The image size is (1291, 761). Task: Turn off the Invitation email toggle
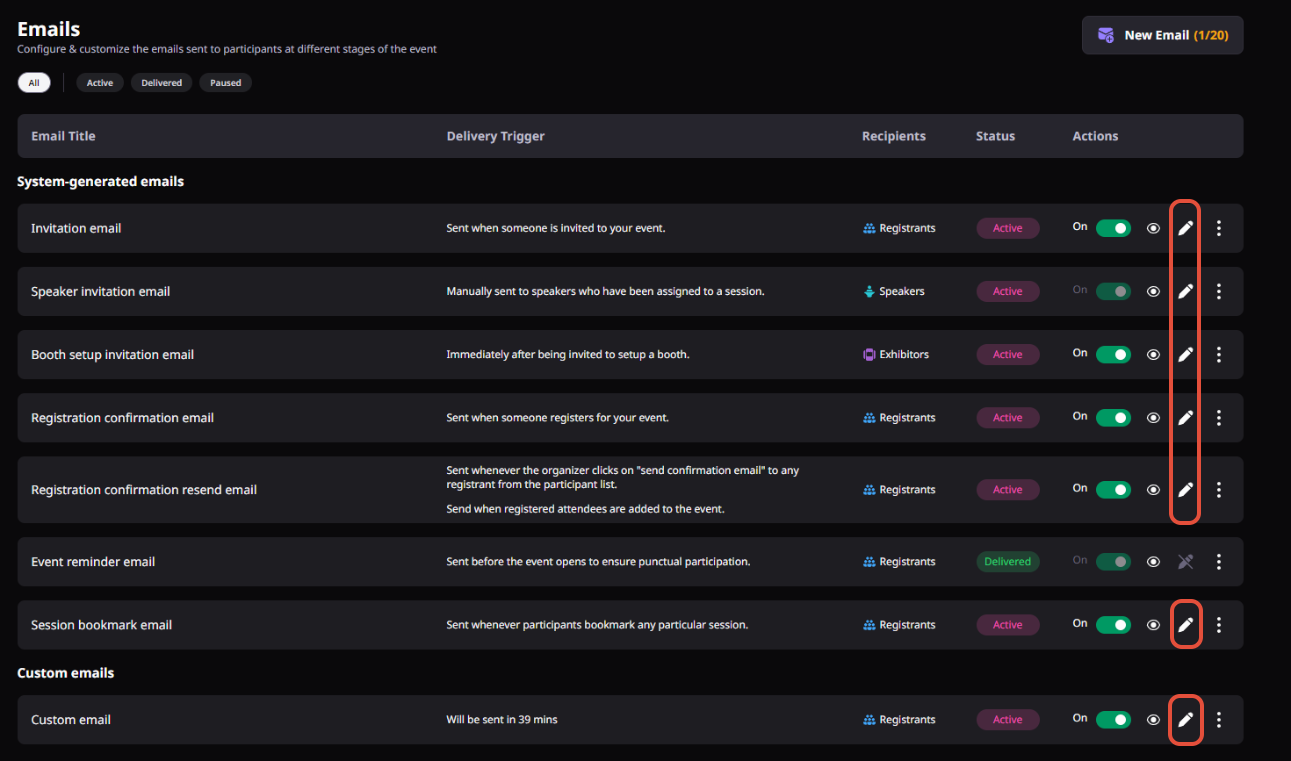pos(1113,228)
